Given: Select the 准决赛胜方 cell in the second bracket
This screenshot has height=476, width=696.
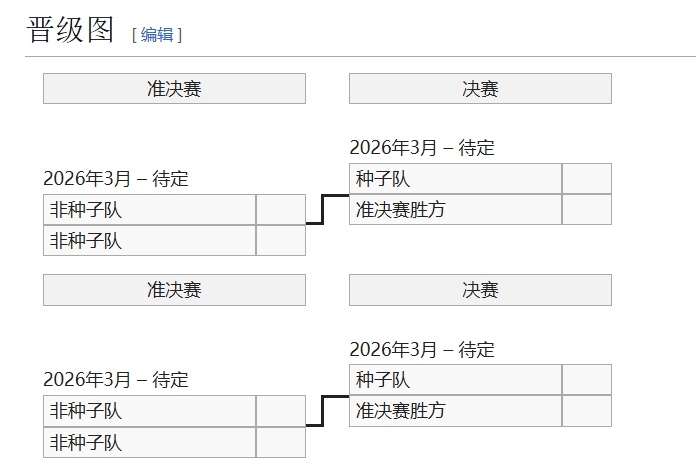Looking at the screenshot, I should pyautogui.click(x=455, y=411).
